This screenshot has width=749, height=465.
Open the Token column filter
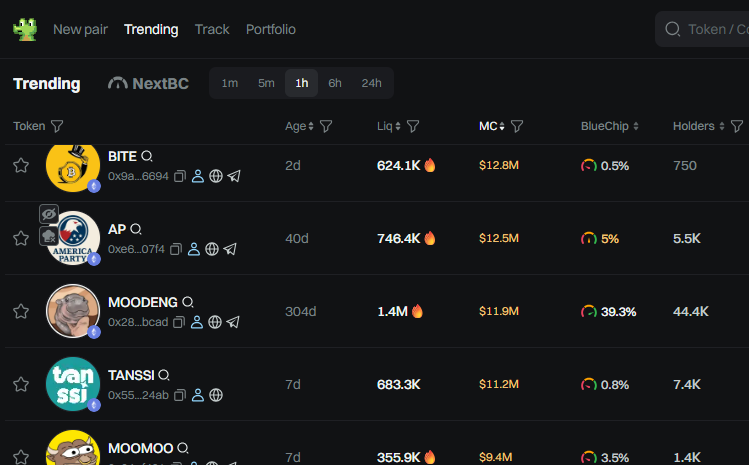(57, 126)
